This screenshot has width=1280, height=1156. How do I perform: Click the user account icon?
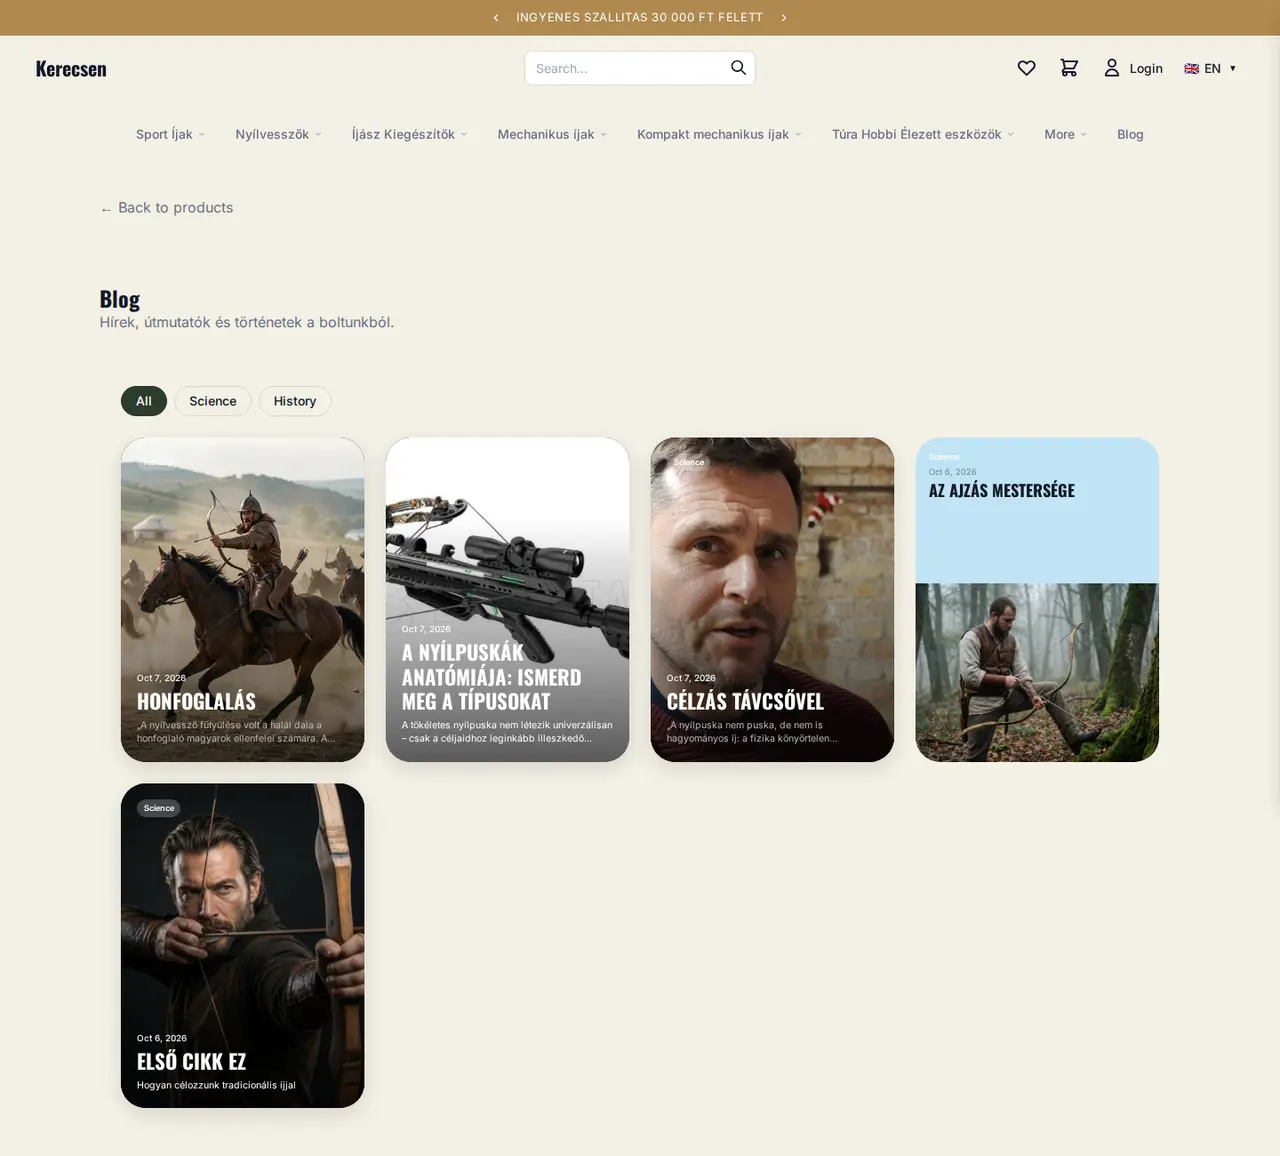click(1111, 68)
